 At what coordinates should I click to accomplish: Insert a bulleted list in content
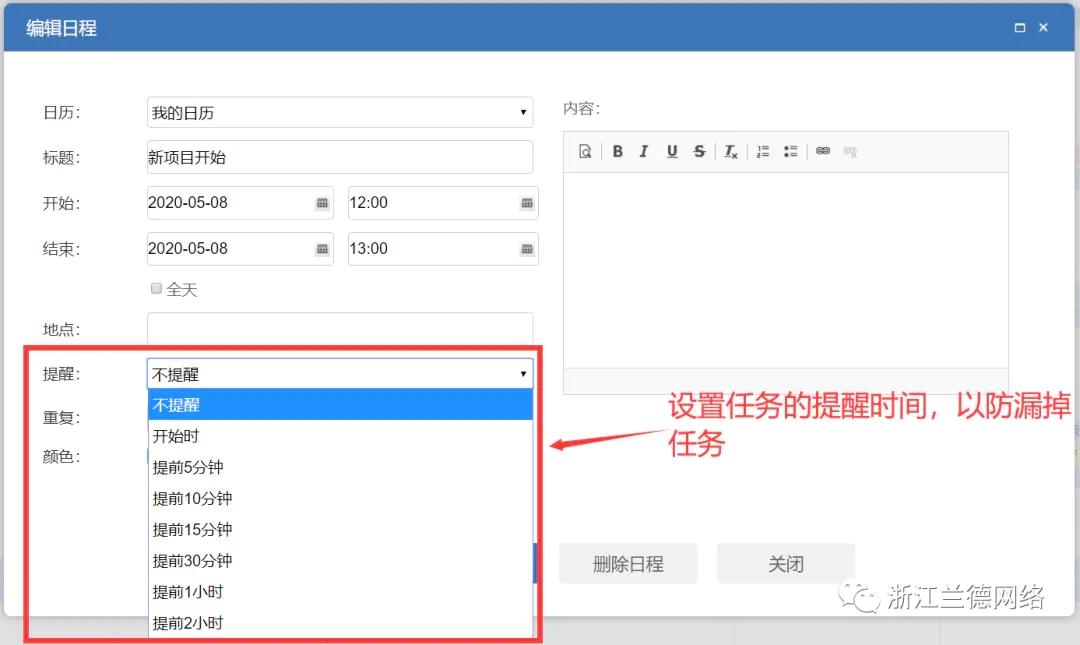point(790,152)
